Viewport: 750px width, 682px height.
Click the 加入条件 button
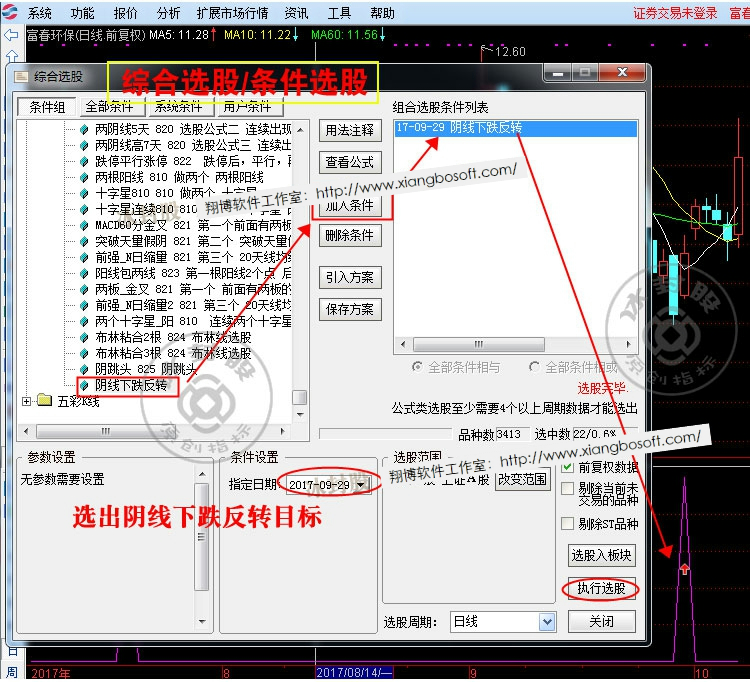pos(350,206)
